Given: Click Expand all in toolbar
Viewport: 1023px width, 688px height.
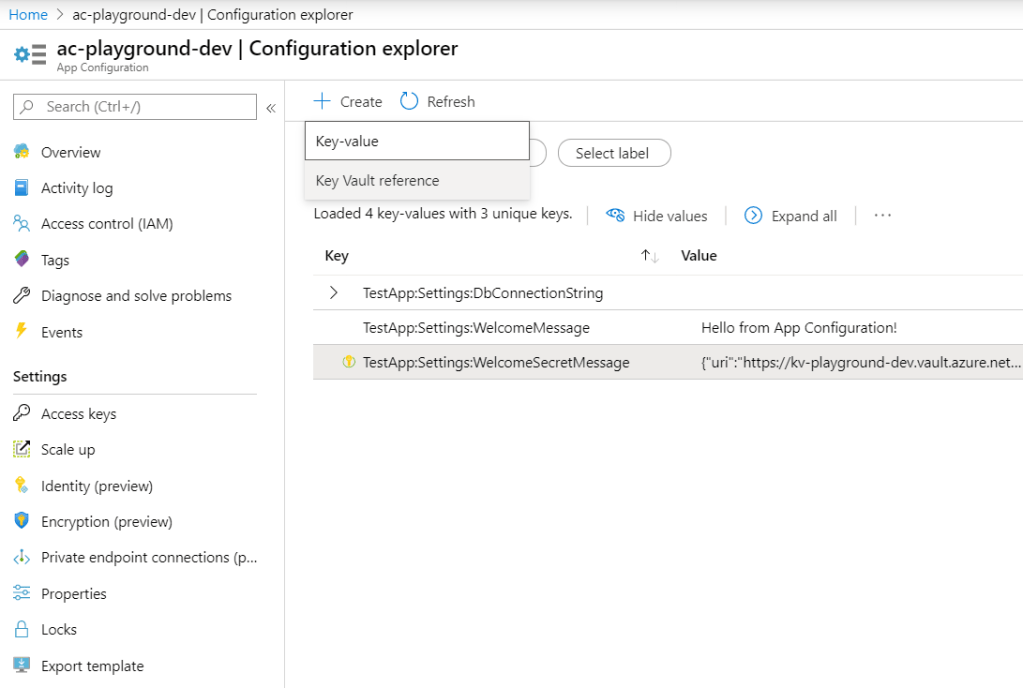Looking at the screenshot, I should [791, 216].
